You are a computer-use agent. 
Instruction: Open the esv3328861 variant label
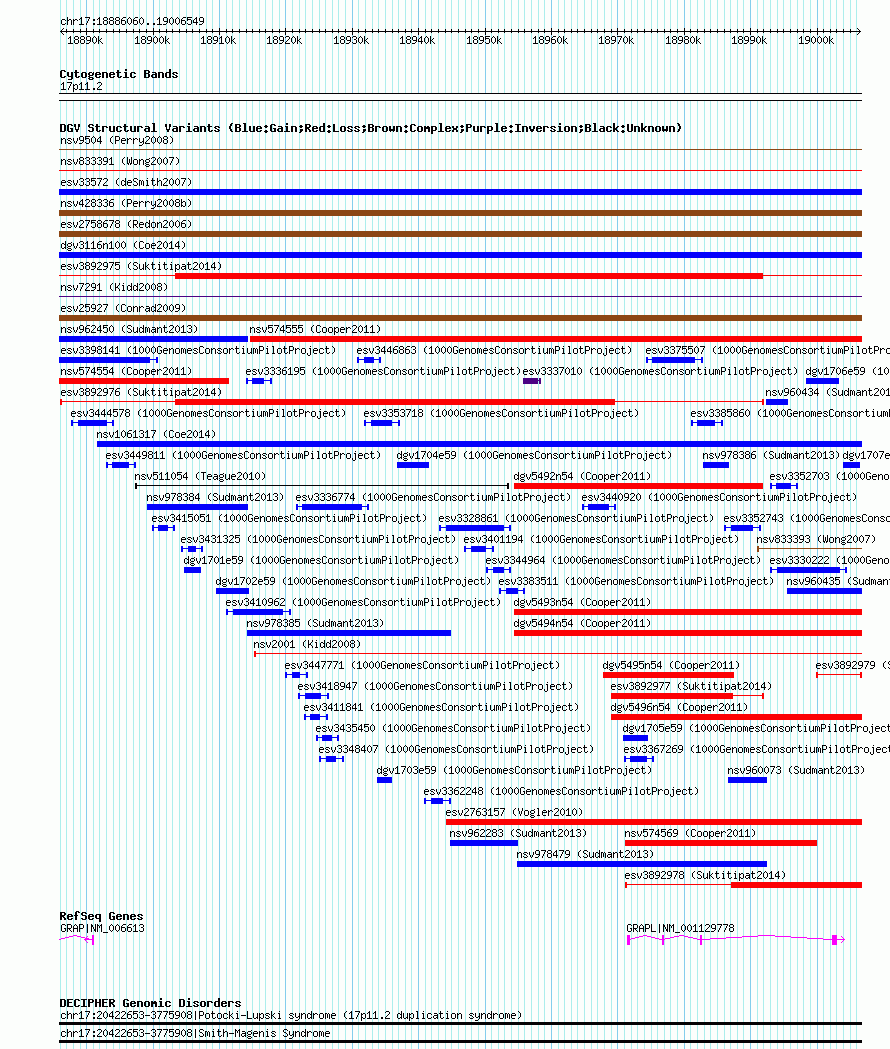(576, 518)
